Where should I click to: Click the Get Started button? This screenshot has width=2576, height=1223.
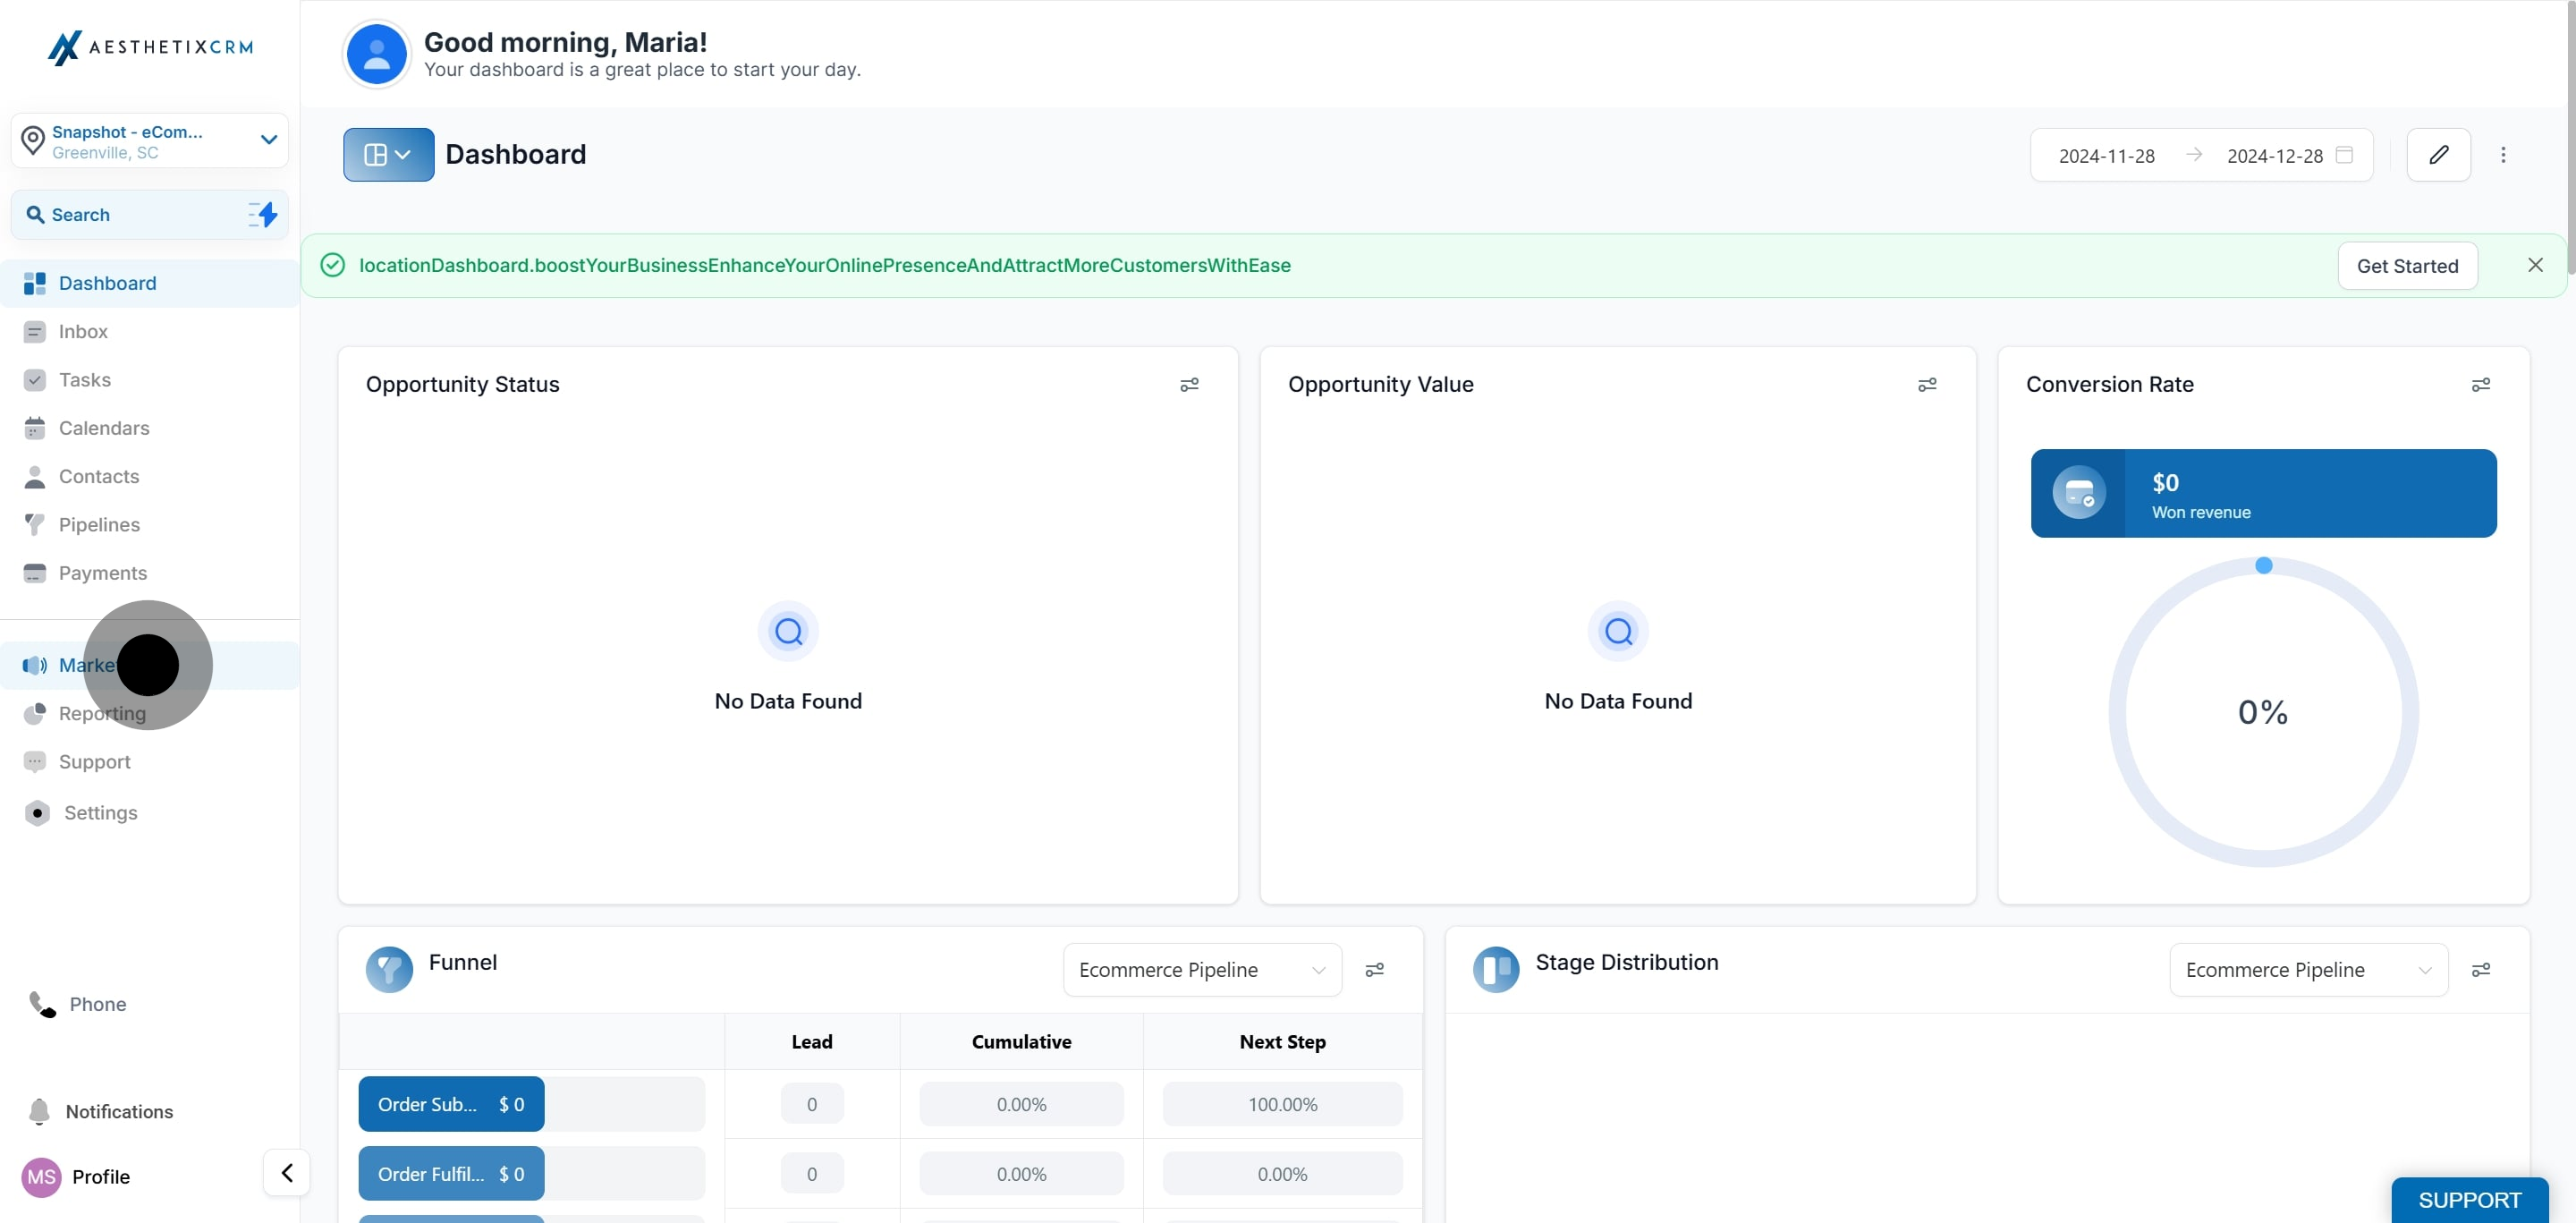point(2407,266)
